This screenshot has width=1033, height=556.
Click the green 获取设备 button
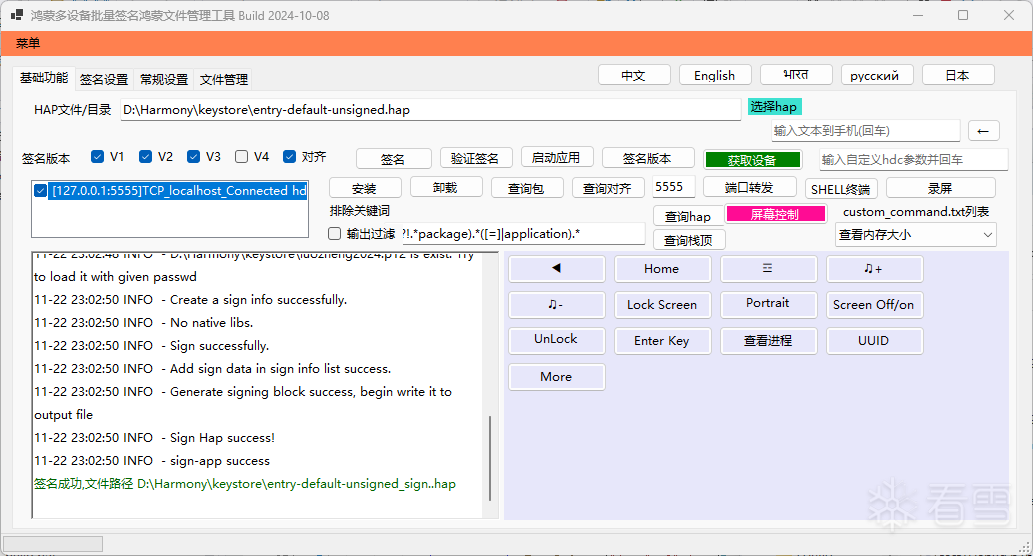tap(752, 160)
